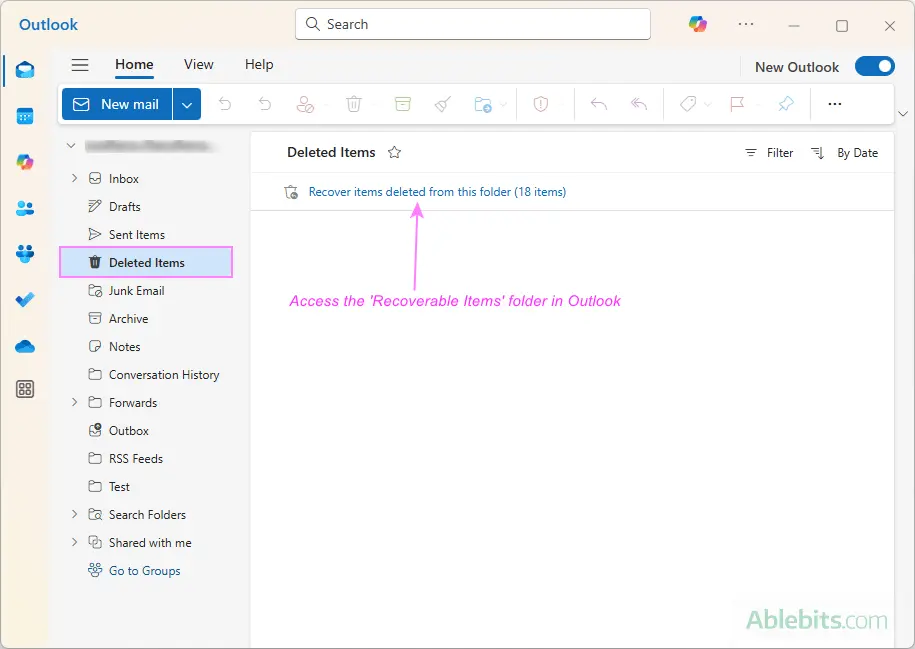915x649 pixels.
Task: Collapse the account folder list chevron
Action: (x=71, y=145)
